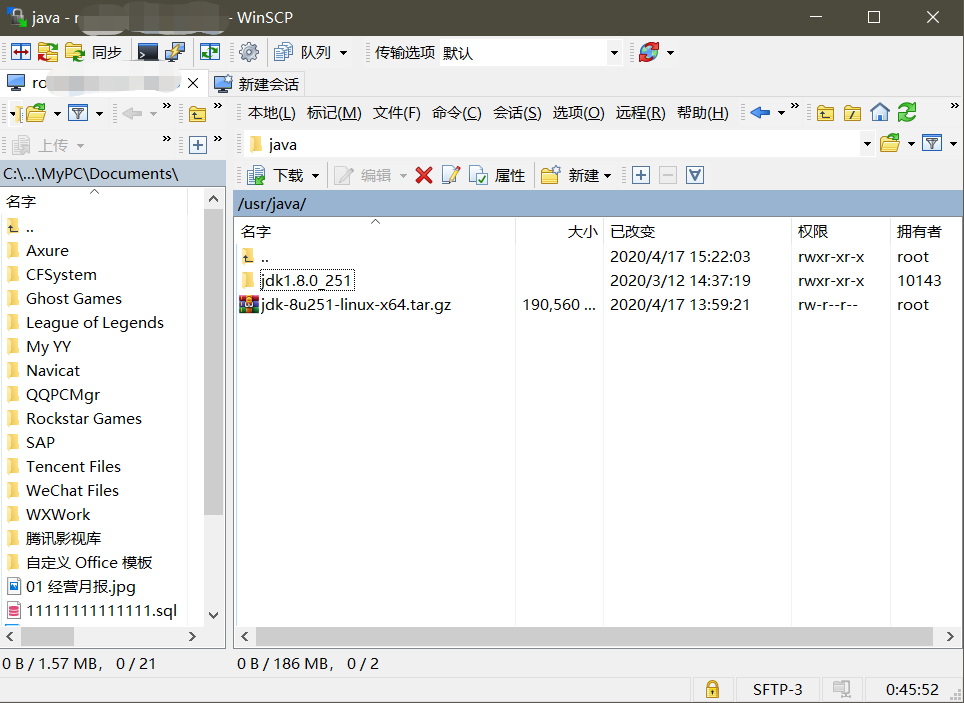Expand dropdown next to globe icon
964x703 pixels.
[671, 53]
